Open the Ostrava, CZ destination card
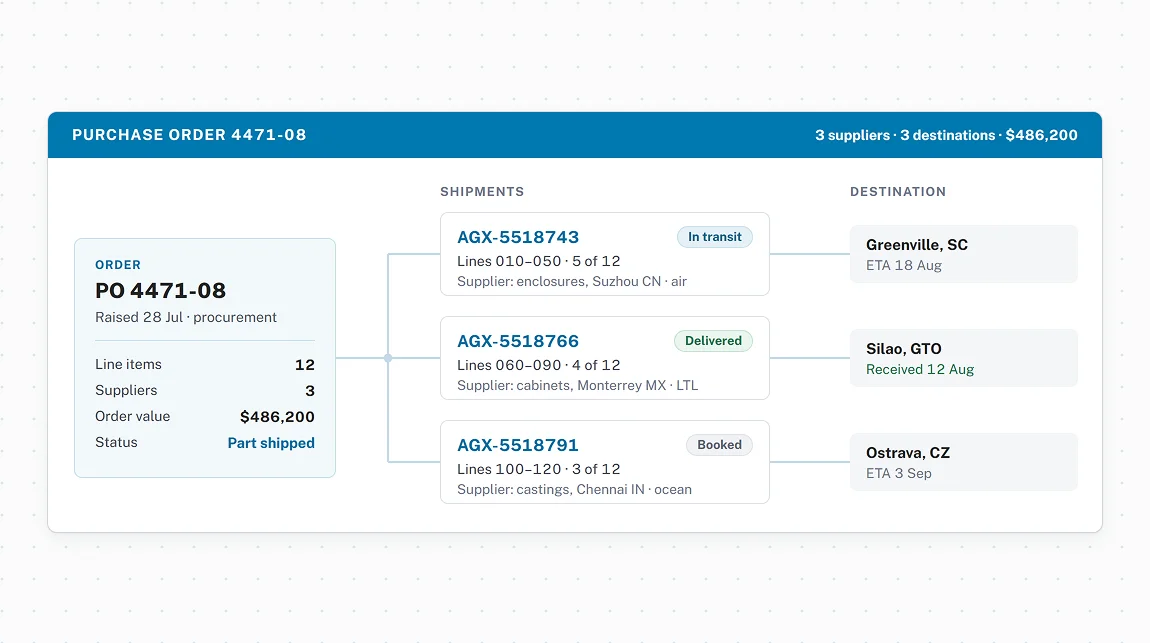Image resolution: width=1150 pixels, height=643 pixels. coord(964,462)
